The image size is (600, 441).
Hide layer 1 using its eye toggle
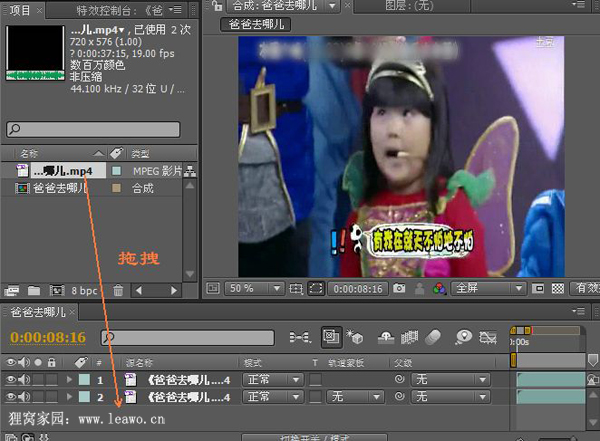(x=11, y=380)
